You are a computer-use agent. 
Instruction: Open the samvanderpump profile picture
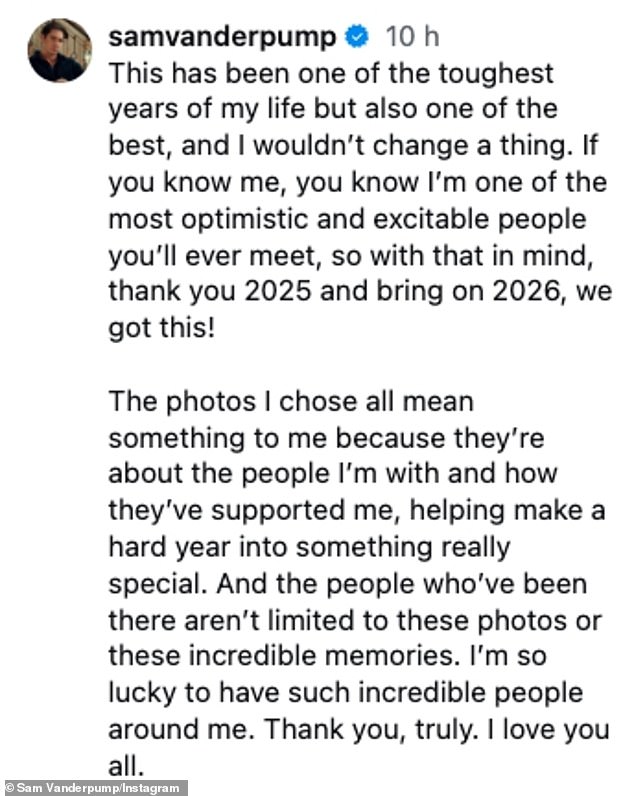[59, 50]
